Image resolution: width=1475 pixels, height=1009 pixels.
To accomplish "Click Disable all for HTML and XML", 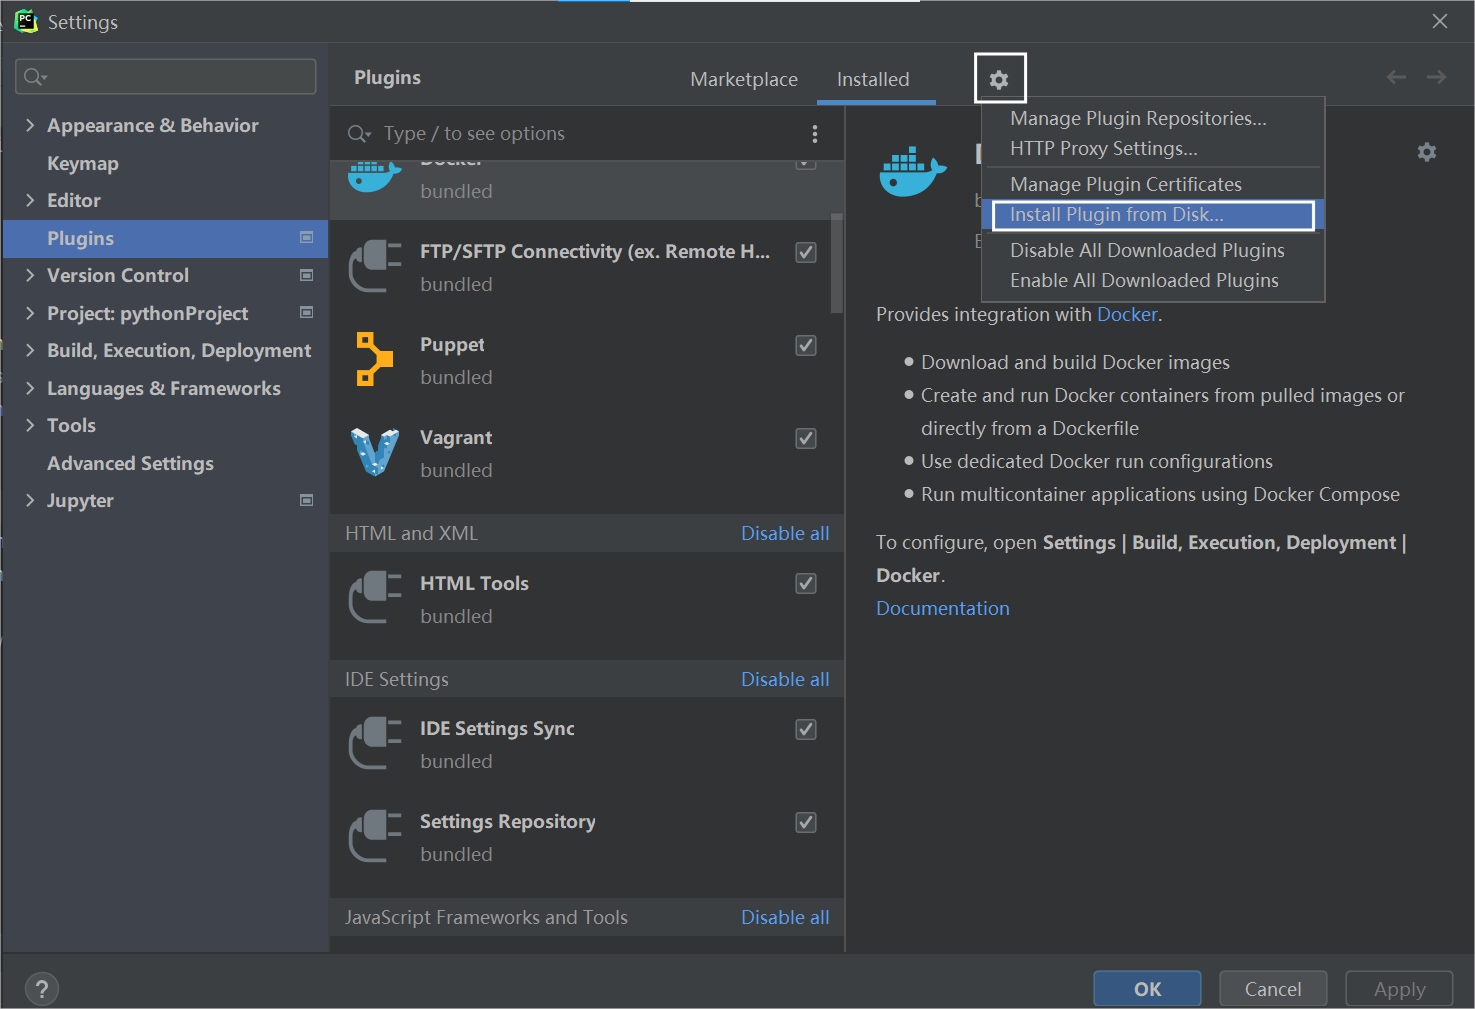I will (785, 533).
